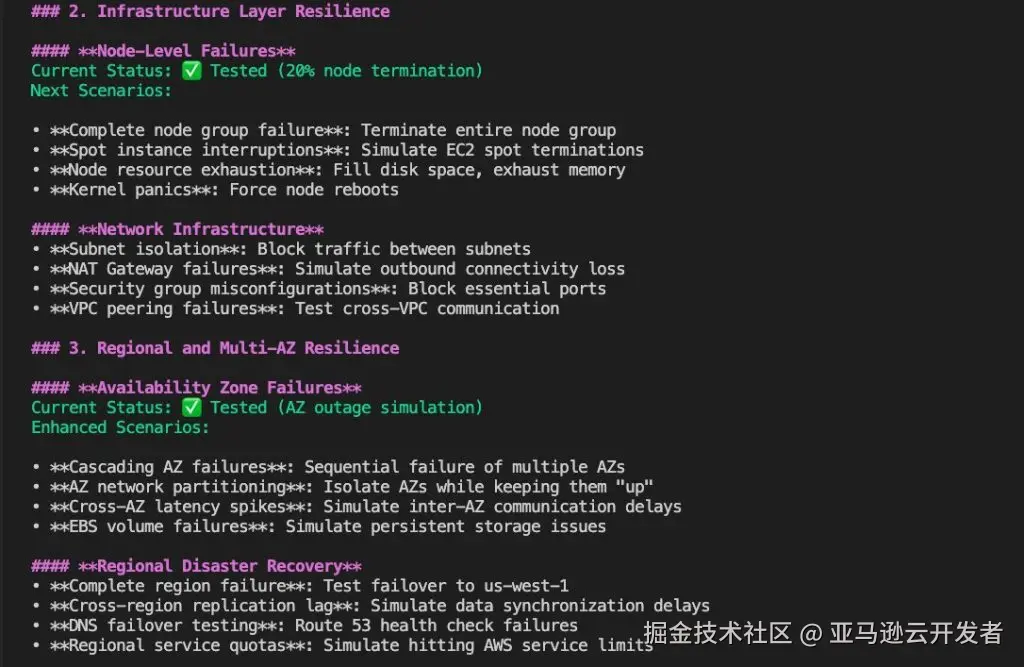
Task: Click the 'Spot instance interruptions' bullet line
Action: click(x=338, y=150)
